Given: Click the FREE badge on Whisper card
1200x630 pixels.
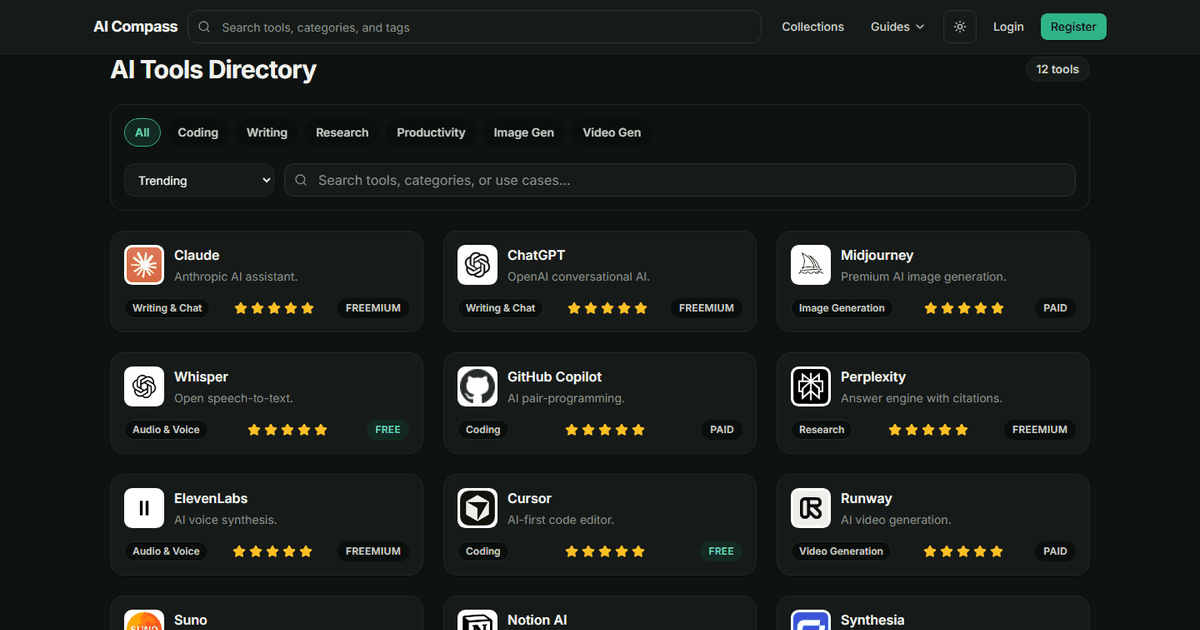Looking at the screenshot, I should [388, 430].
